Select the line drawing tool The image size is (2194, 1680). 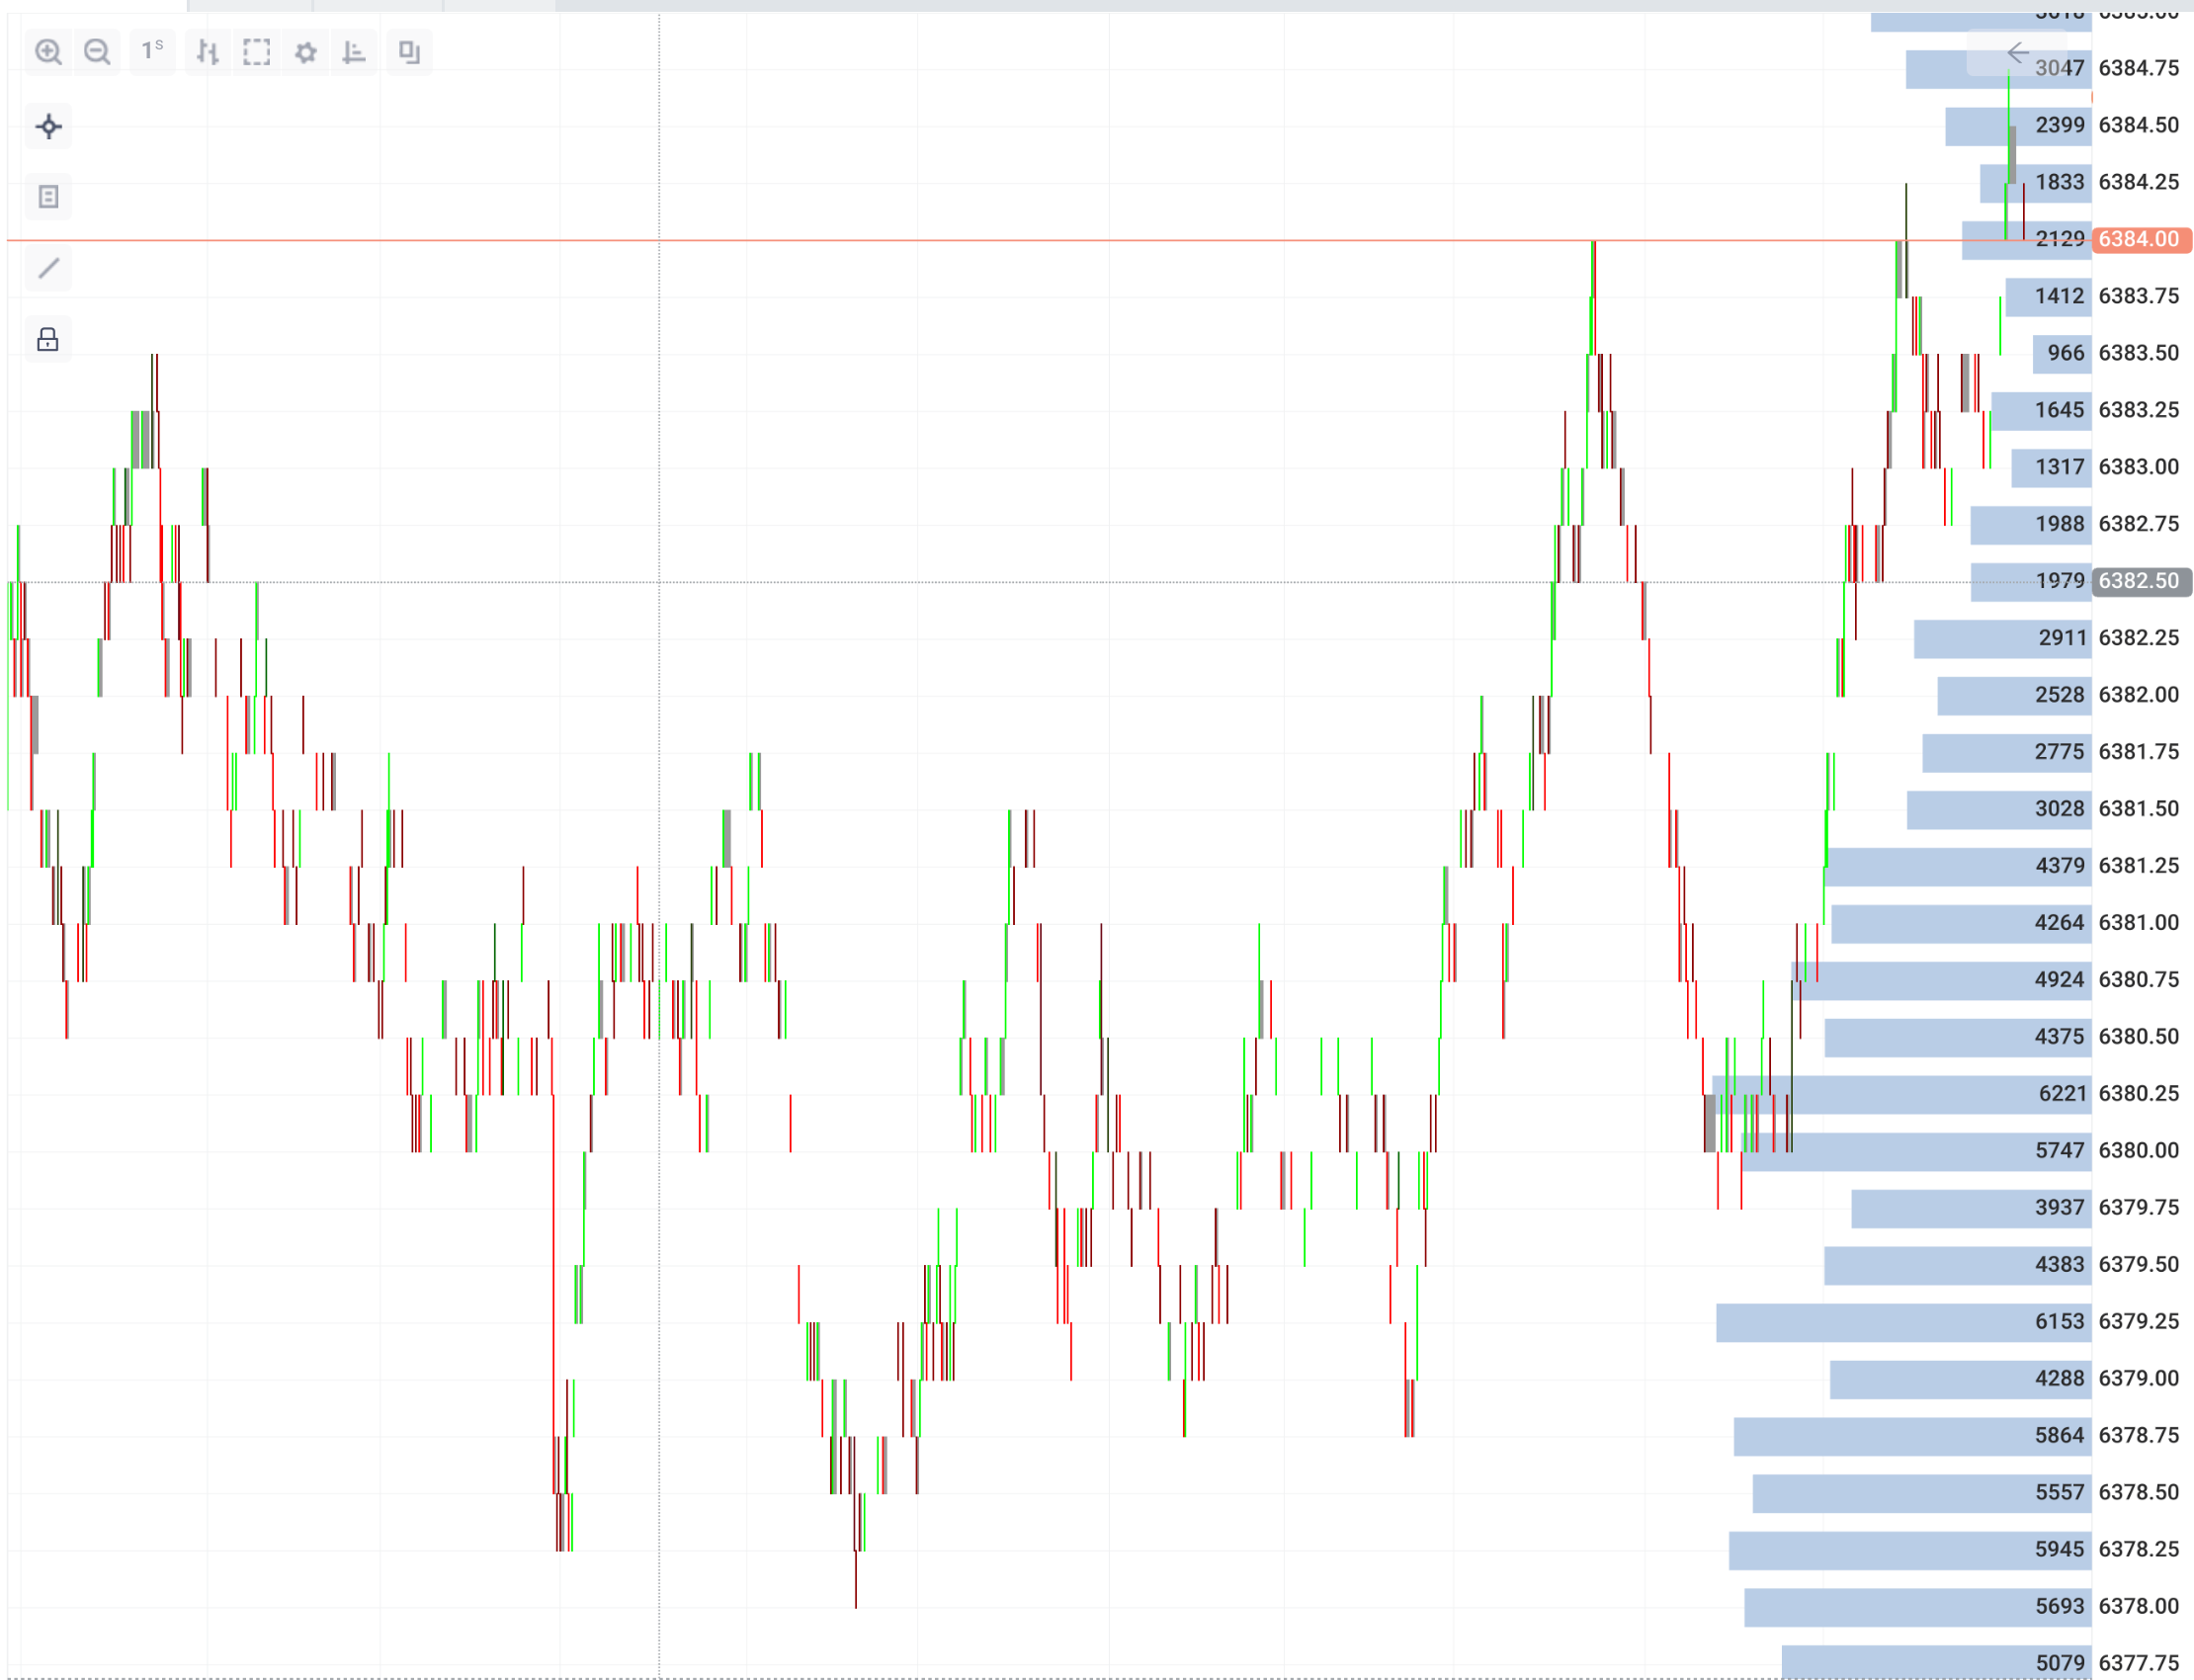(x=48, y=268)
